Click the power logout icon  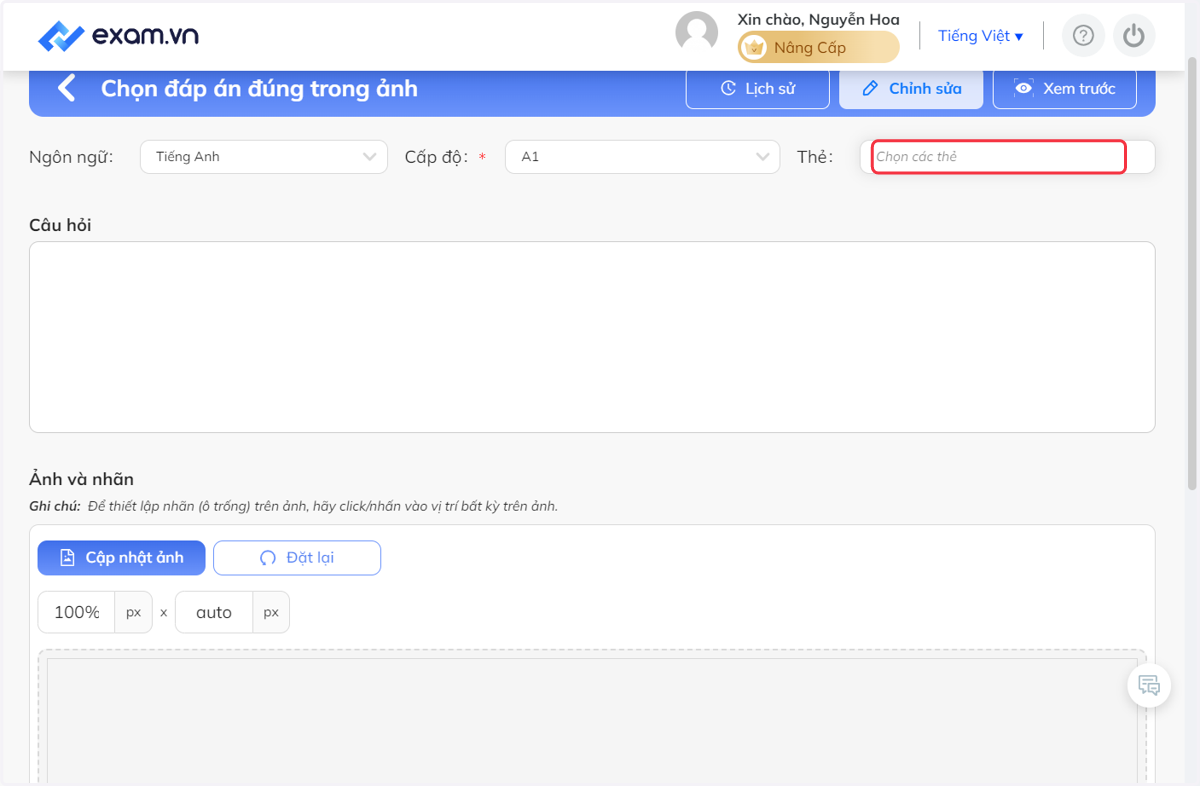[1133, 36]
